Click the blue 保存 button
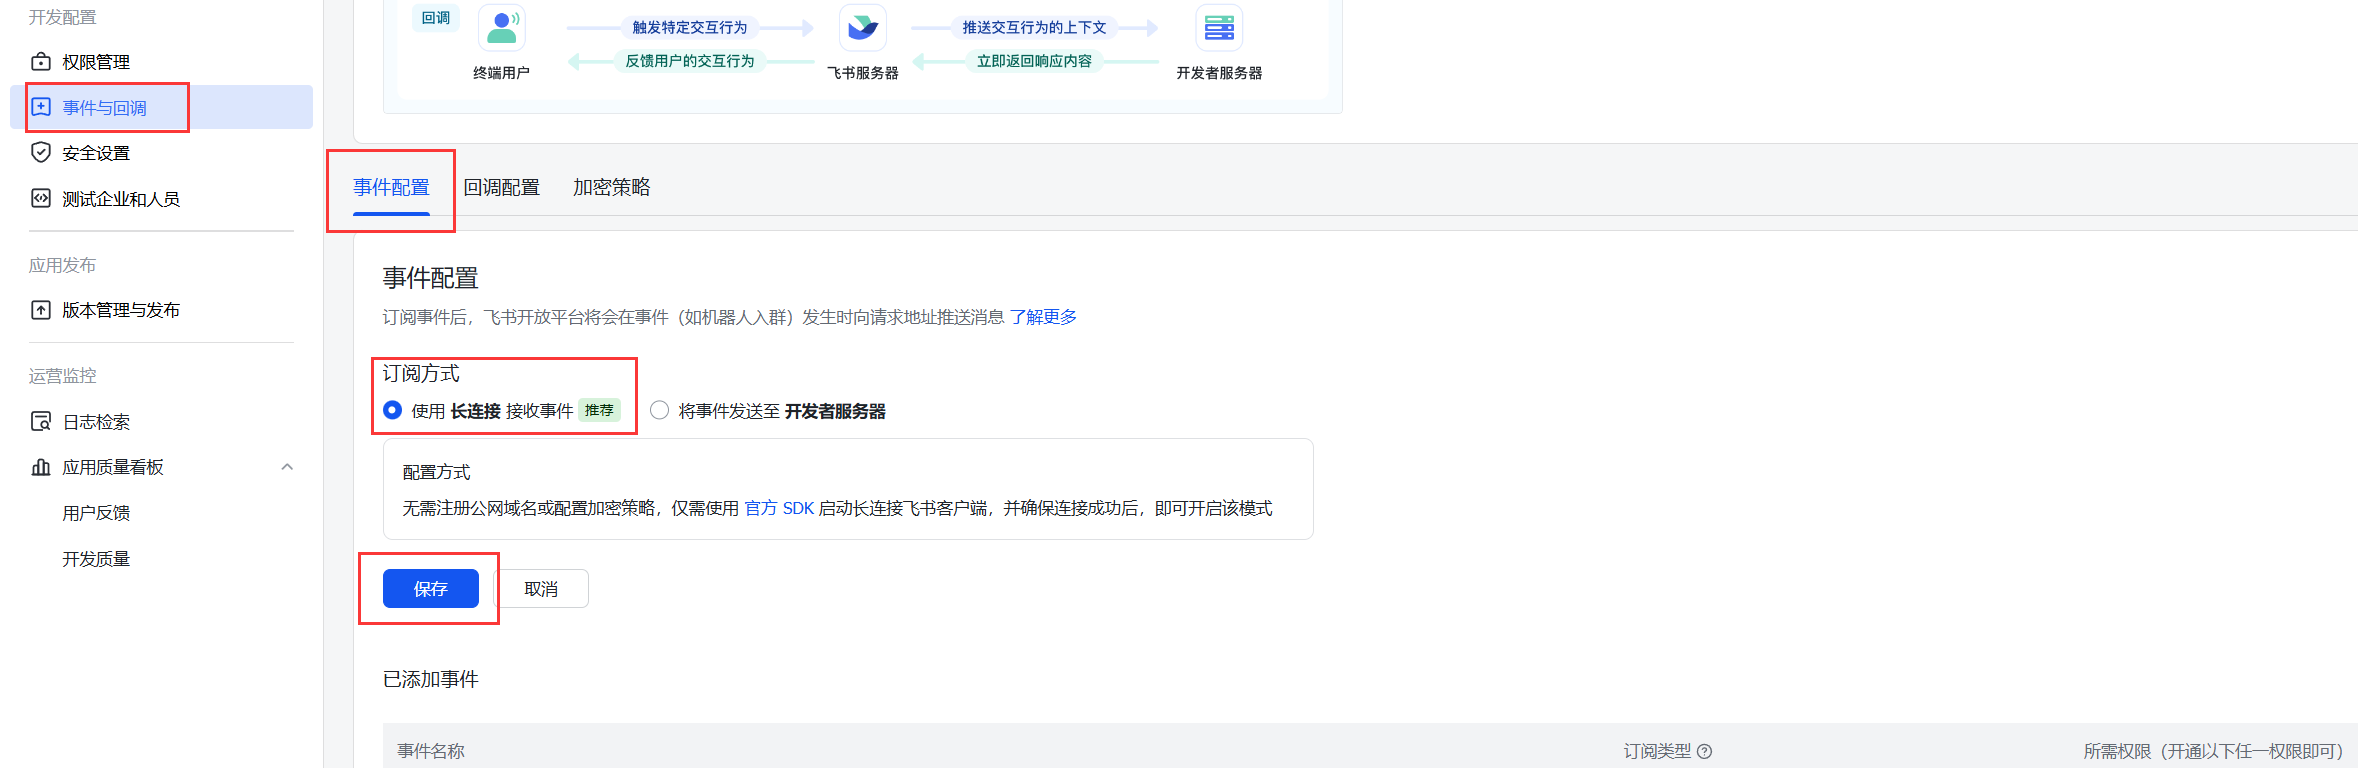The width and height of the screenshot is (2358, 768). [431, 589]
